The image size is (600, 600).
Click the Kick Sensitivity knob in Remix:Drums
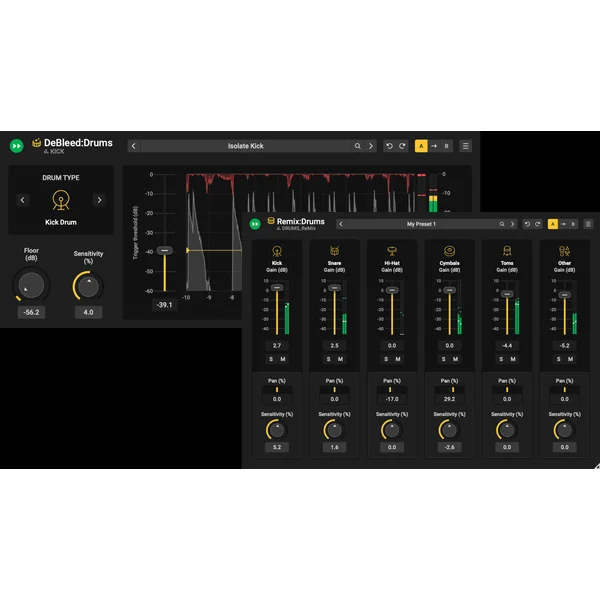point(277,430)
